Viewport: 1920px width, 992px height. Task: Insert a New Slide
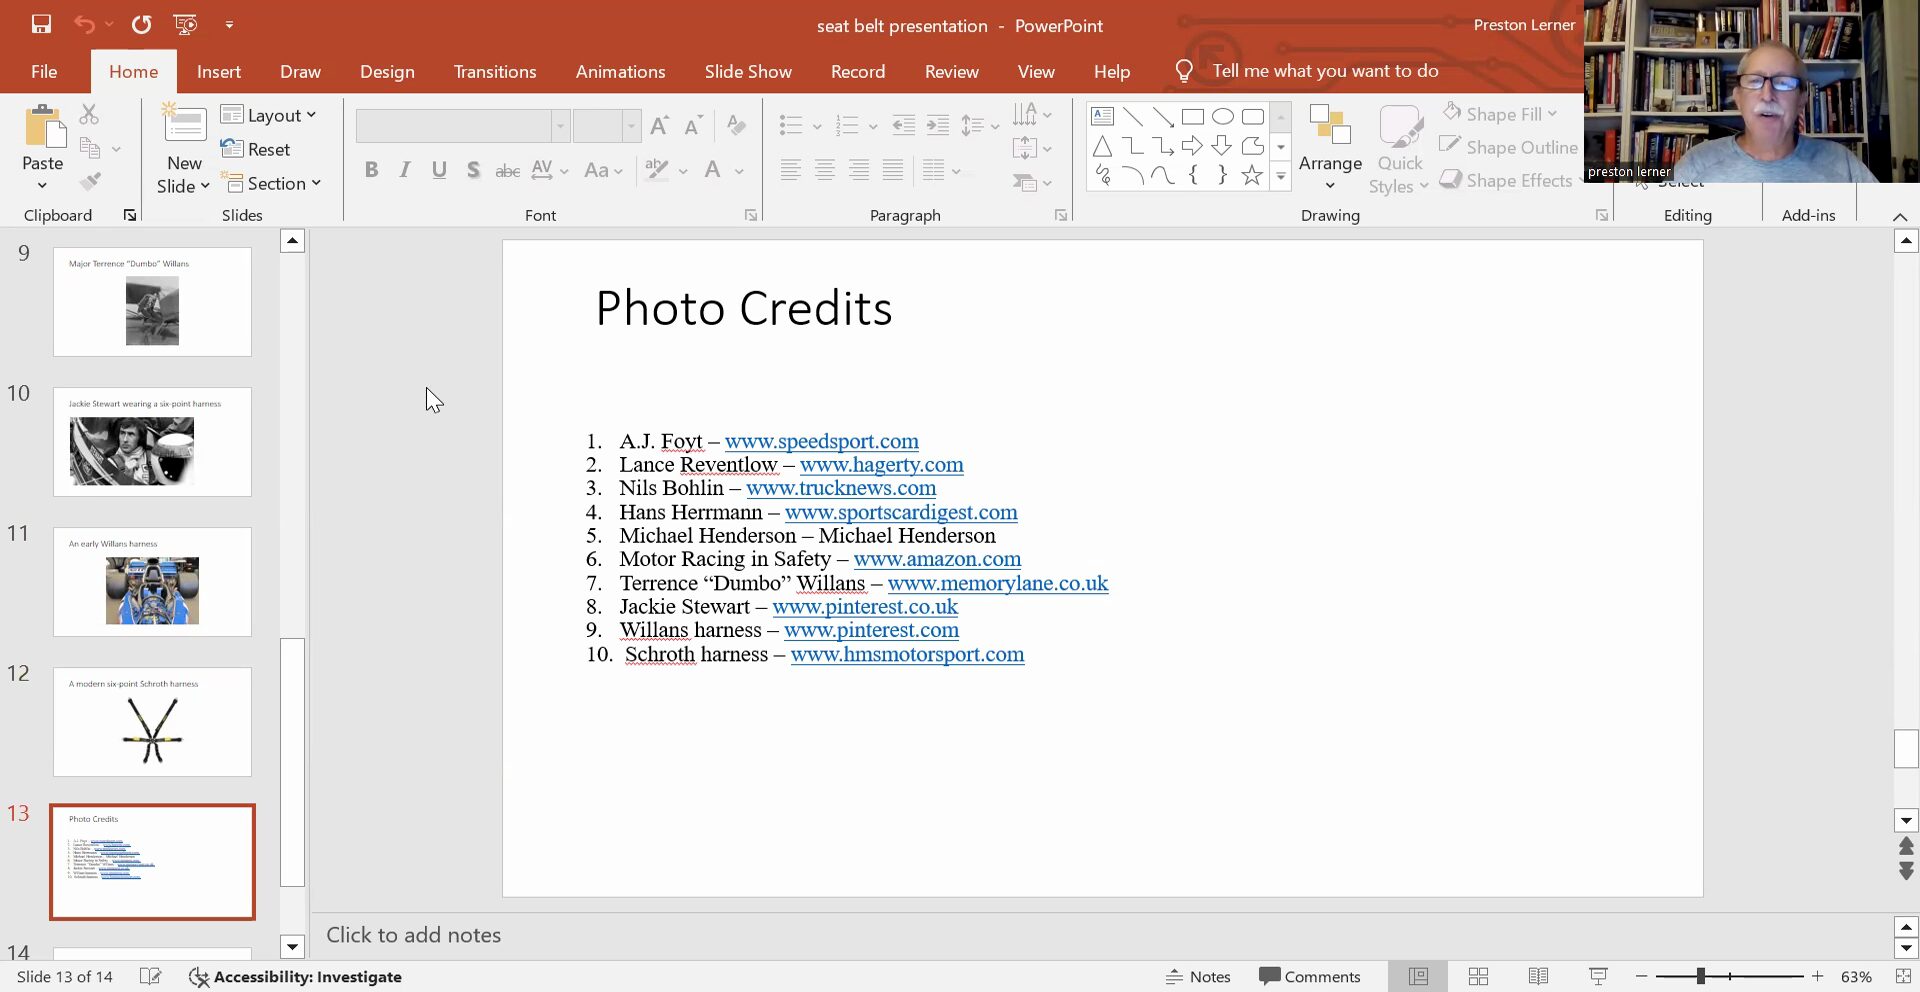tap(184, 125)
